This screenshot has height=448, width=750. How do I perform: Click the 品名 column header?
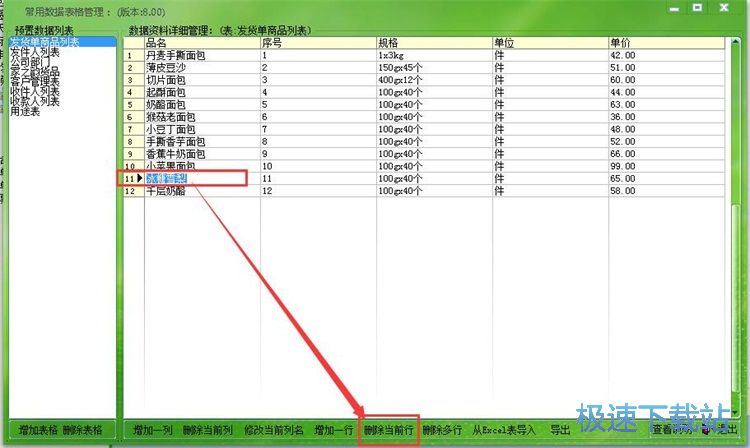coord(202,43)
